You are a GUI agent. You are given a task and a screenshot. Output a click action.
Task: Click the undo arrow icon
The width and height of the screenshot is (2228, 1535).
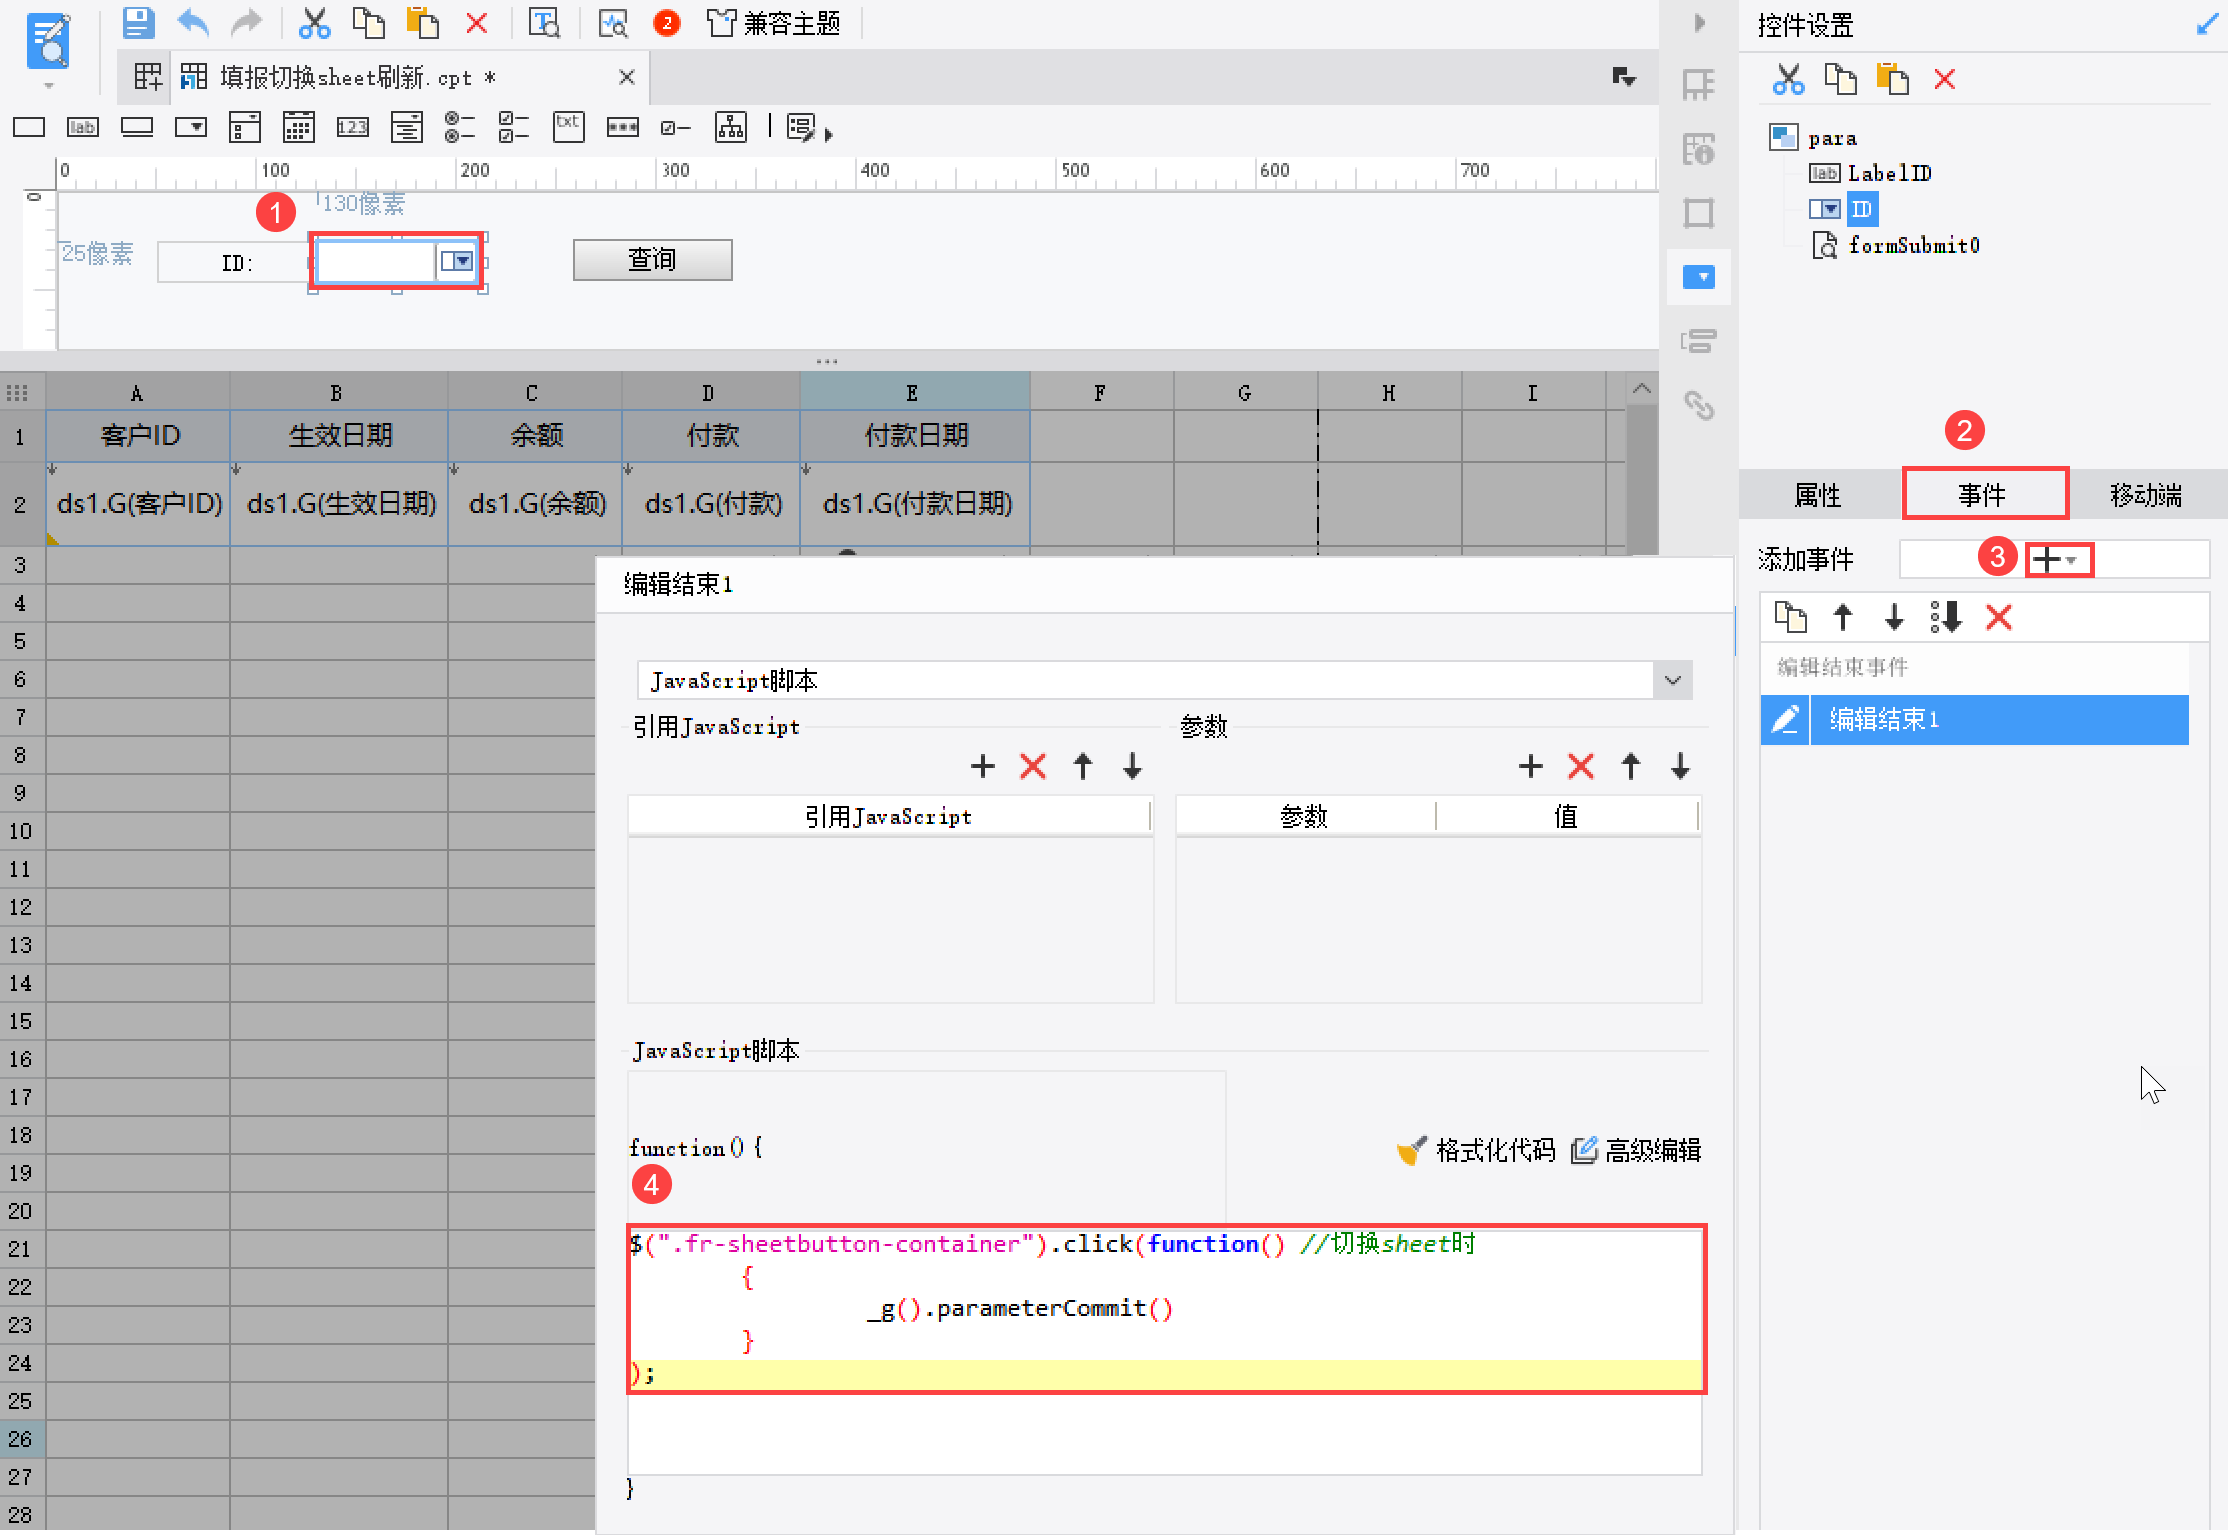tap(192, 22)
